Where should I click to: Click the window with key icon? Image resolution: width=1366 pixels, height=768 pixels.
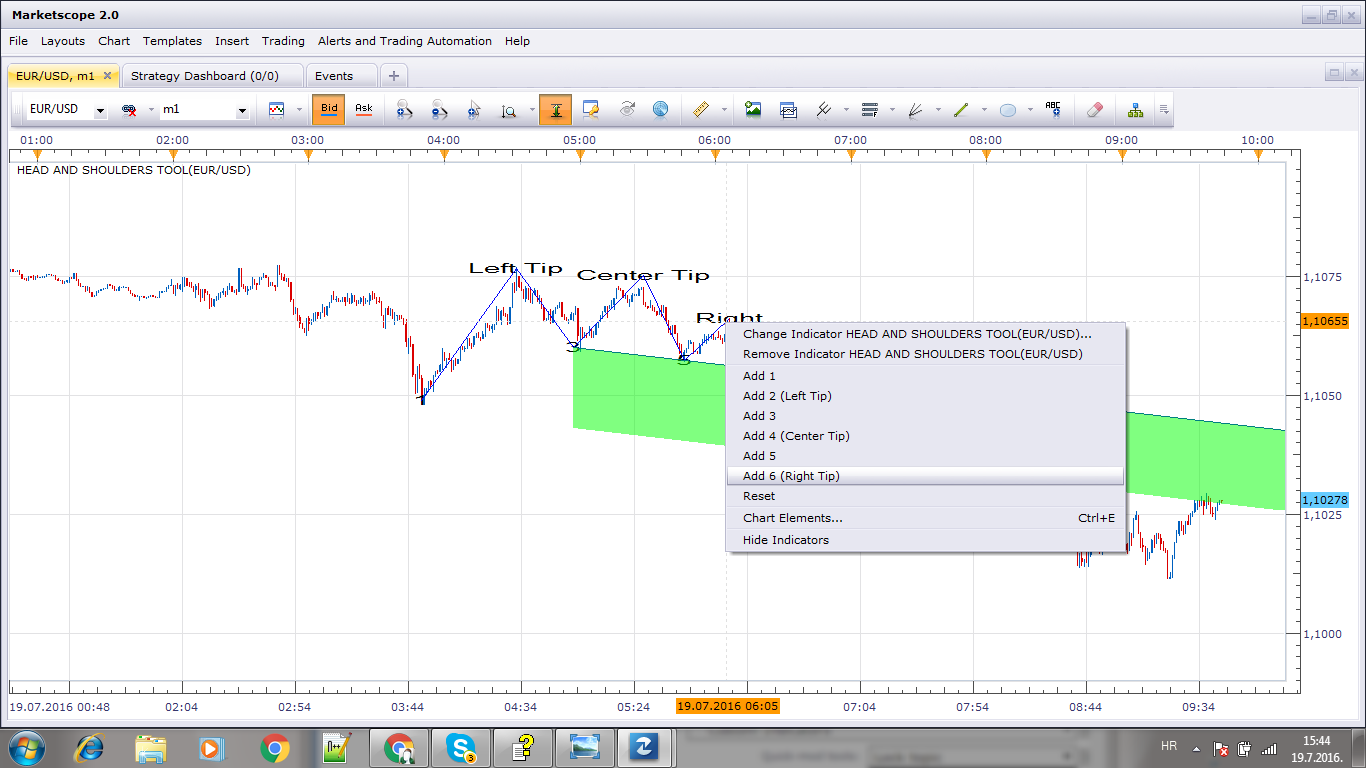590,109
